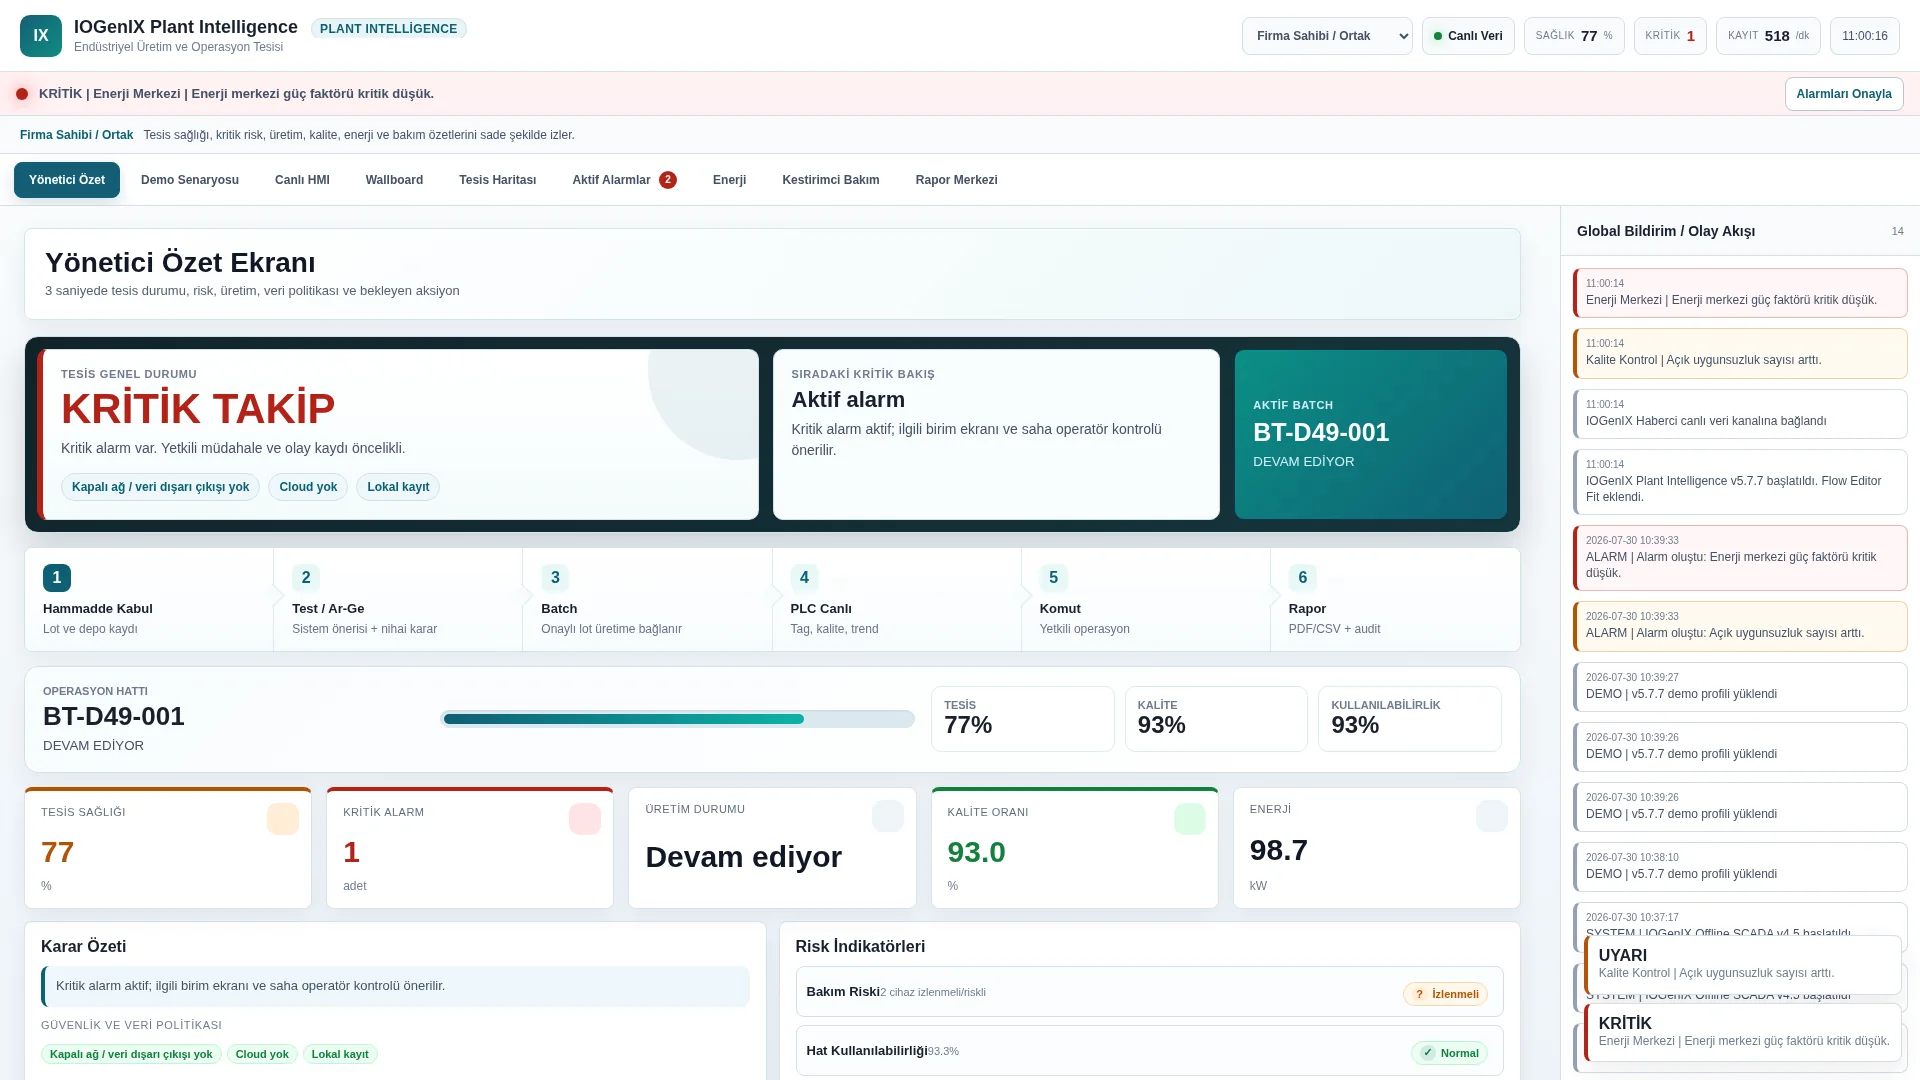Click the event feed count 14
This screenshot has height=1080, width=1920.
pyautogui.click(x=1897, y=231)
